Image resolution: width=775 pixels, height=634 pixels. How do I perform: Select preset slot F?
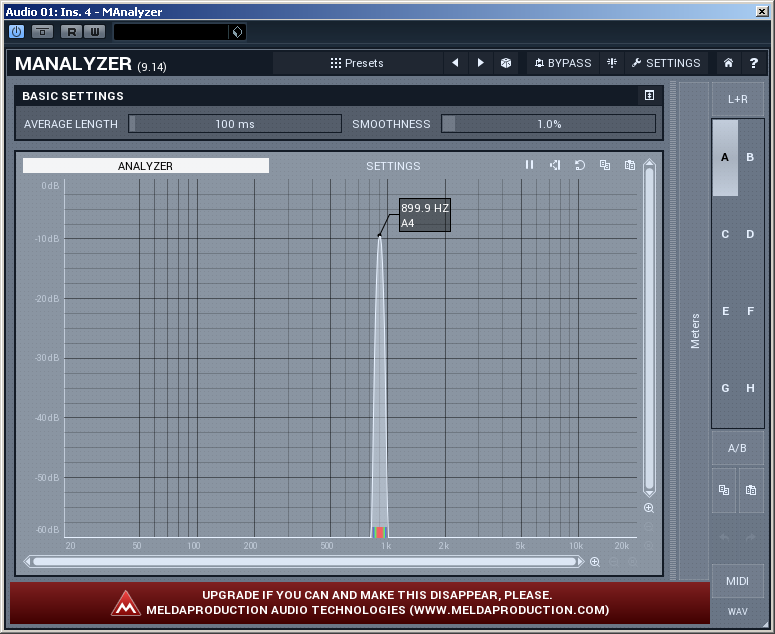point(750,311)
